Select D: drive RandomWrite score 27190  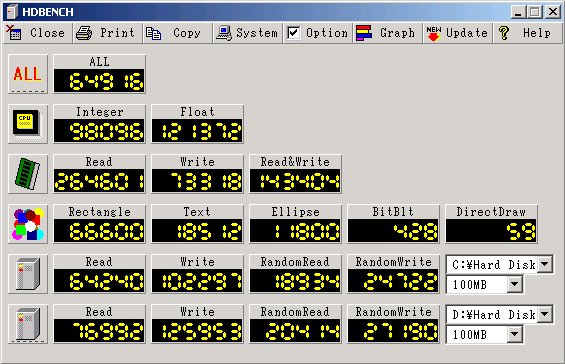[x=393, y=331]
